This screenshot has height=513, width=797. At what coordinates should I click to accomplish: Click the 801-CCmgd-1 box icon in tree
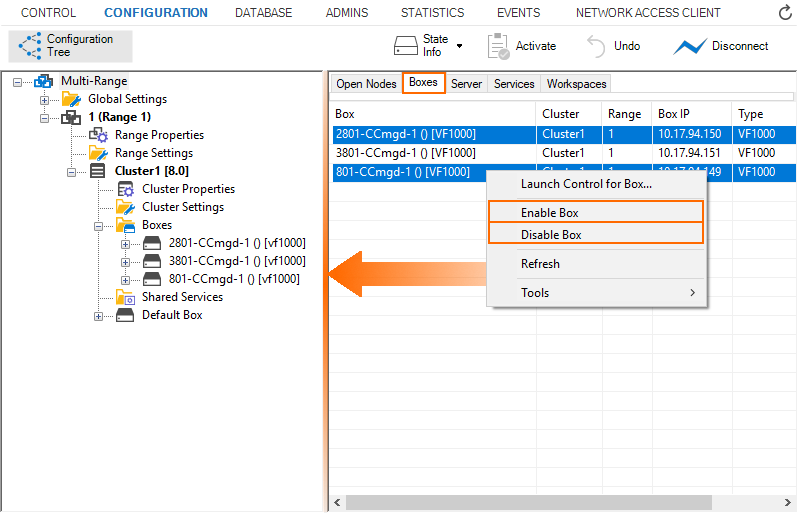tap(152, 279)
